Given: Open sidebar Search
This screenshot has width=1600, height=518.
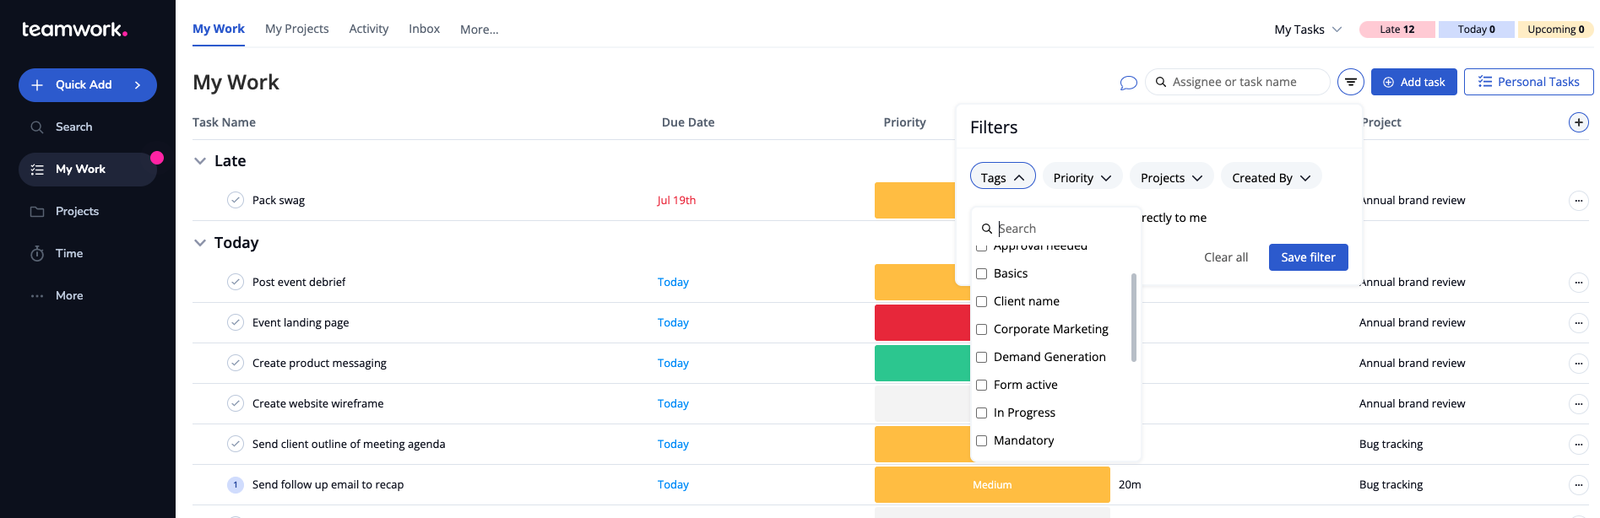Looking at the screenshot, I should tap(73, 127).
